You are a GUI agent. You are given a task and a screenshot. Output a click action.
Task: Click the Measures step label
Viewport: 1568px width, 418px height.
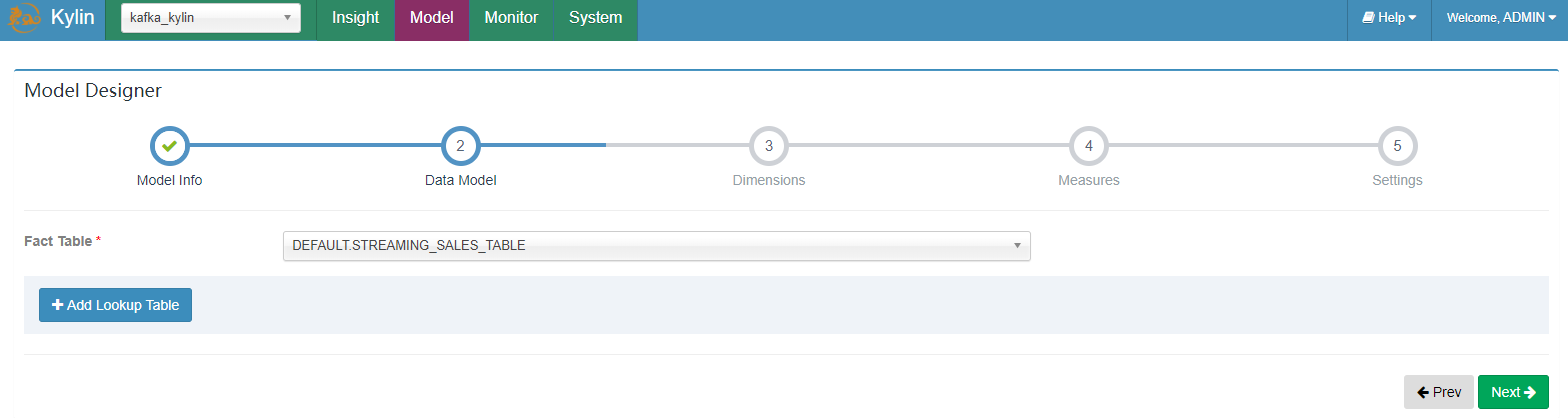click(x=1089, y=181)
